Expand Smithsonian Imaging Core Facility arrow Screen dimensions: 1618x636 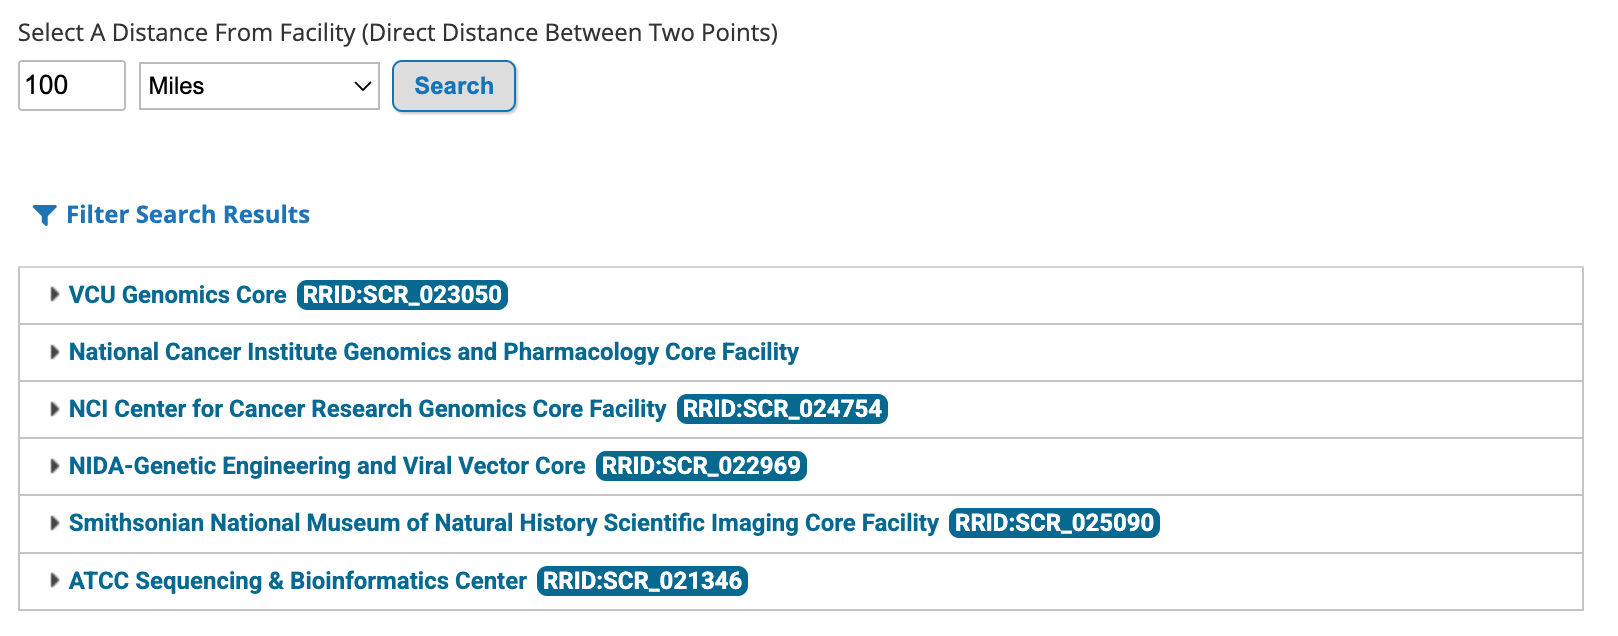coord(54,523)
